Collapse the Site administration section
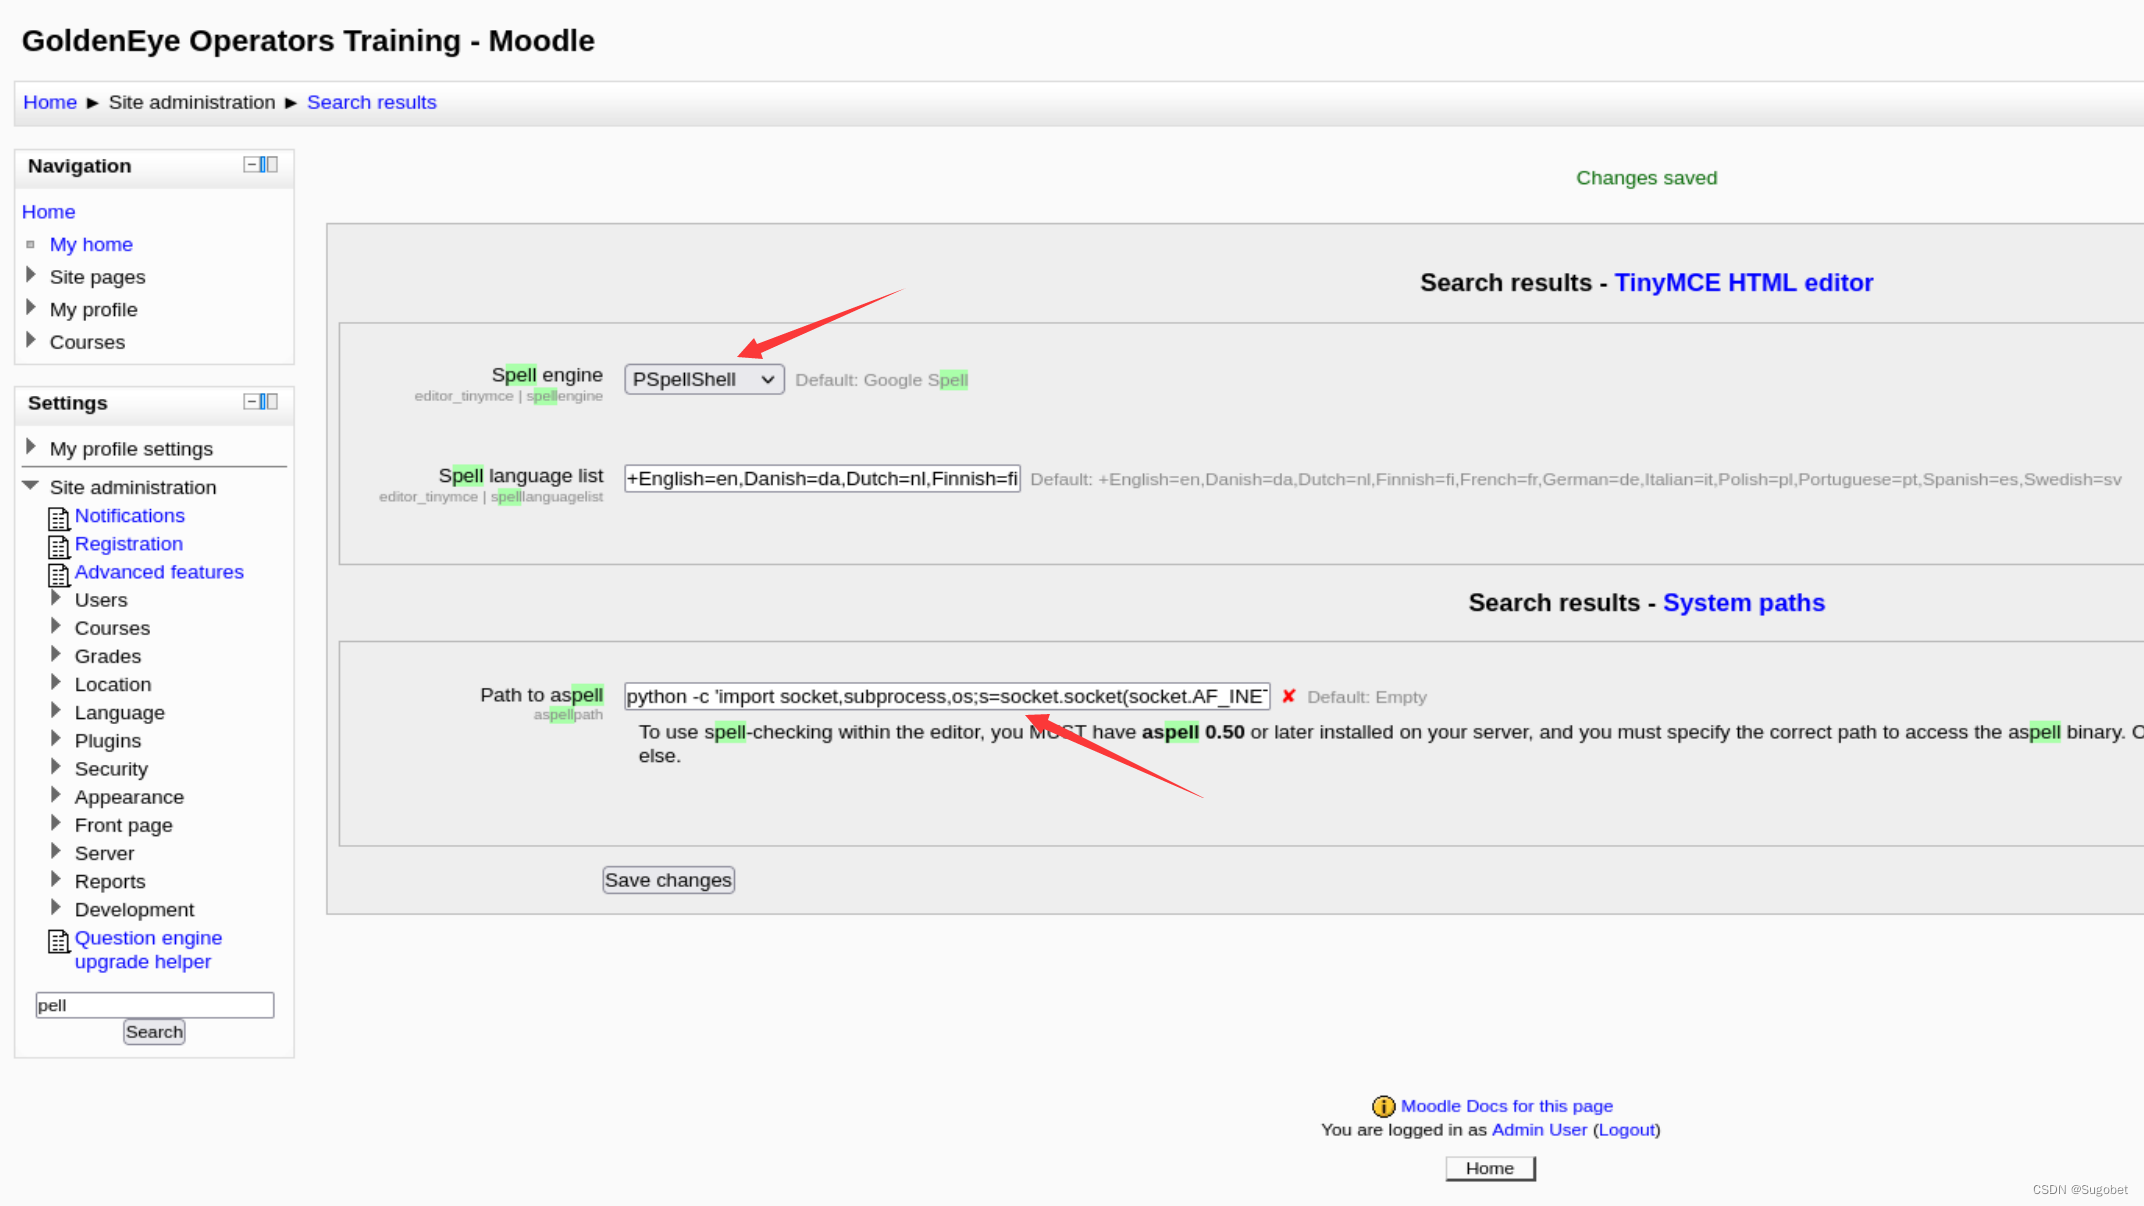The width and height of the screenshot is (2144, 1206). point(31,486)
